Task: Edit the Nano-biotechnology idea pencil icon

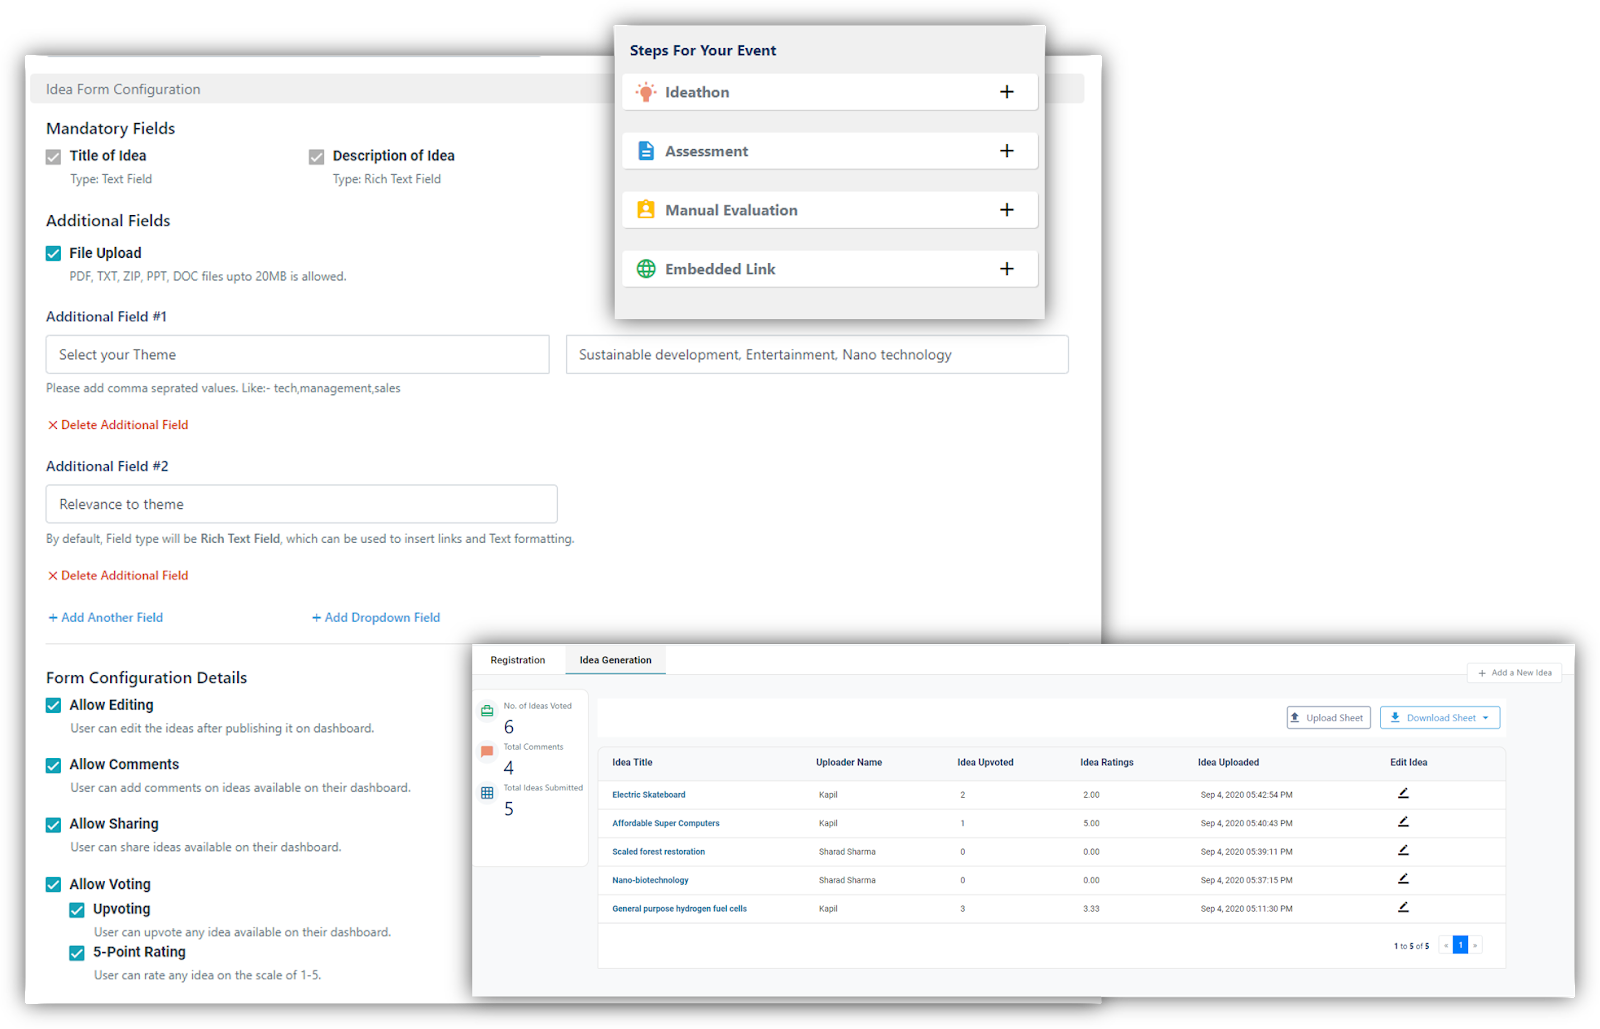Action: pyautogui.click(x=1403, y=879)
